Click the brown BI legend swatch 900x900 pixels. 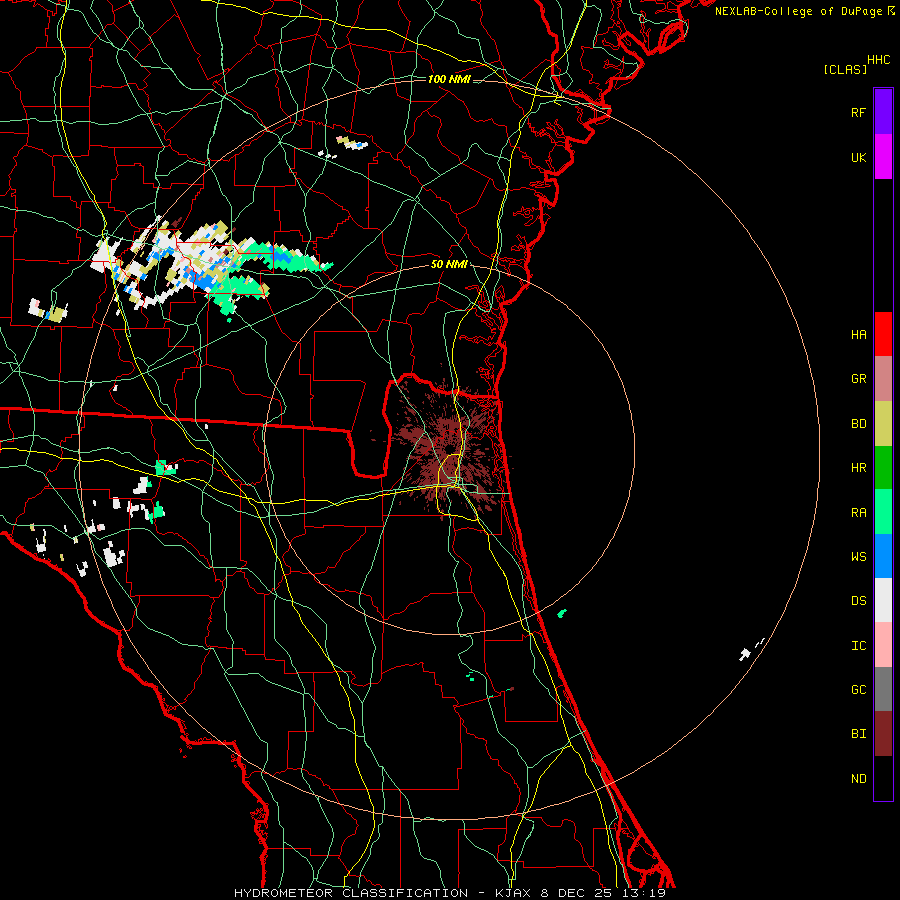(883, 734)
